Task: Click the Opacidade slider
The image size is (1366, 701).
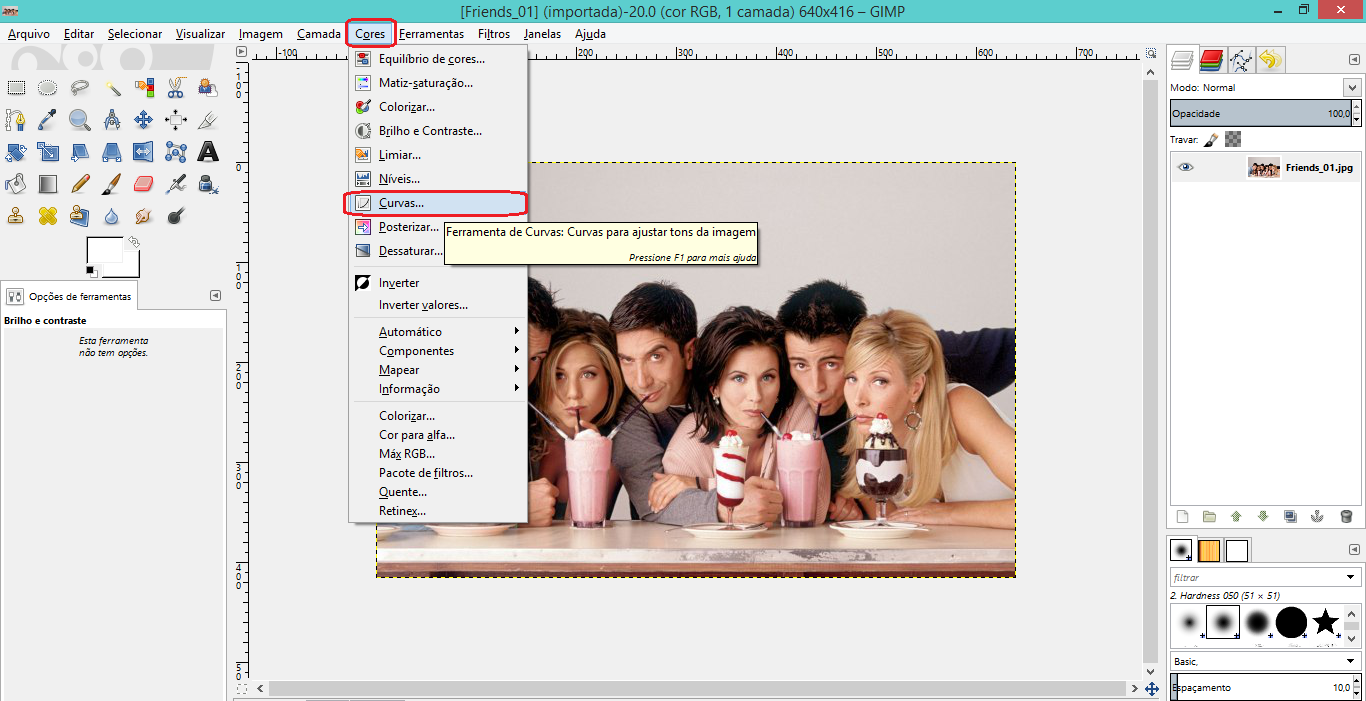Action: (x=1264, y=113)
